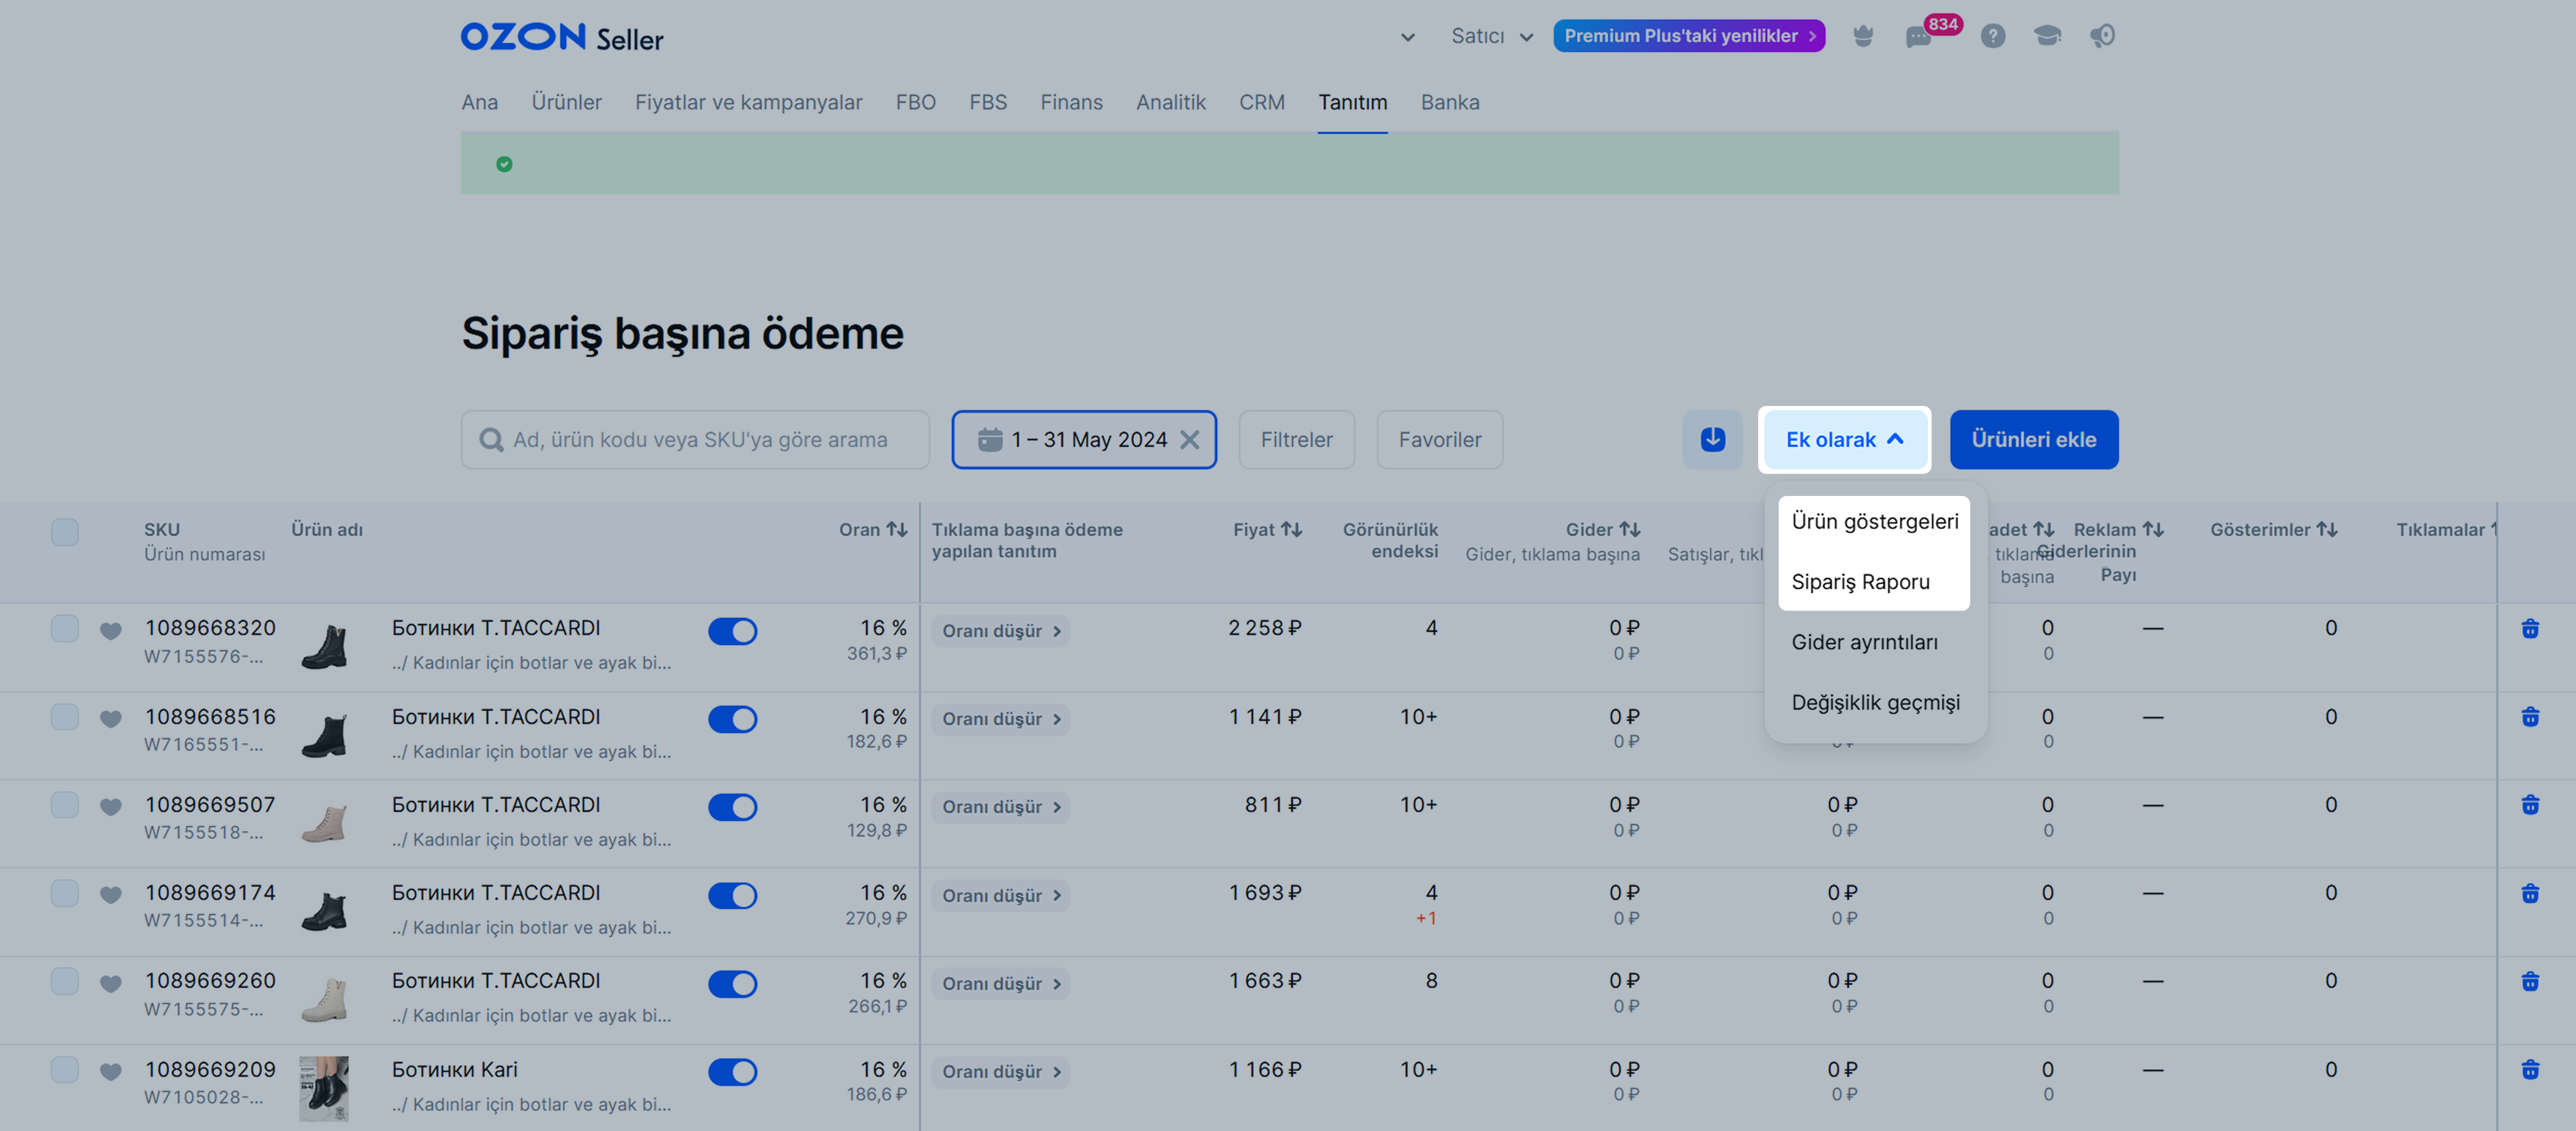This screenshot has width=2576, height=1131.
Task: Open messages chat icon with 834 badge
Action: coord(1919,37)
